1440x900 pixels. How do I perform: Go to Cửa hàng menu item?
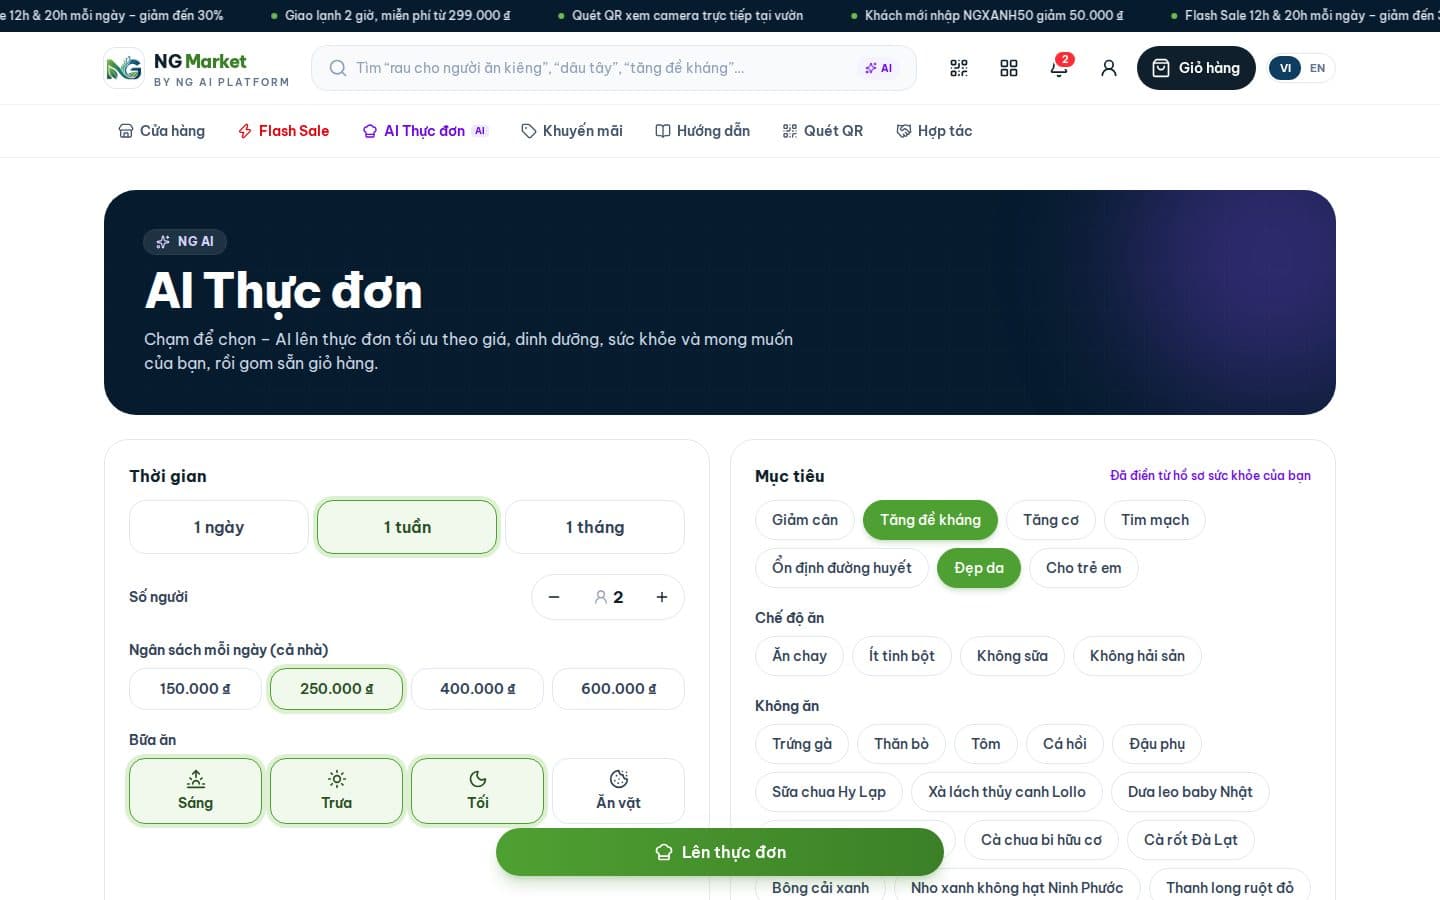(x=162, y=131)
